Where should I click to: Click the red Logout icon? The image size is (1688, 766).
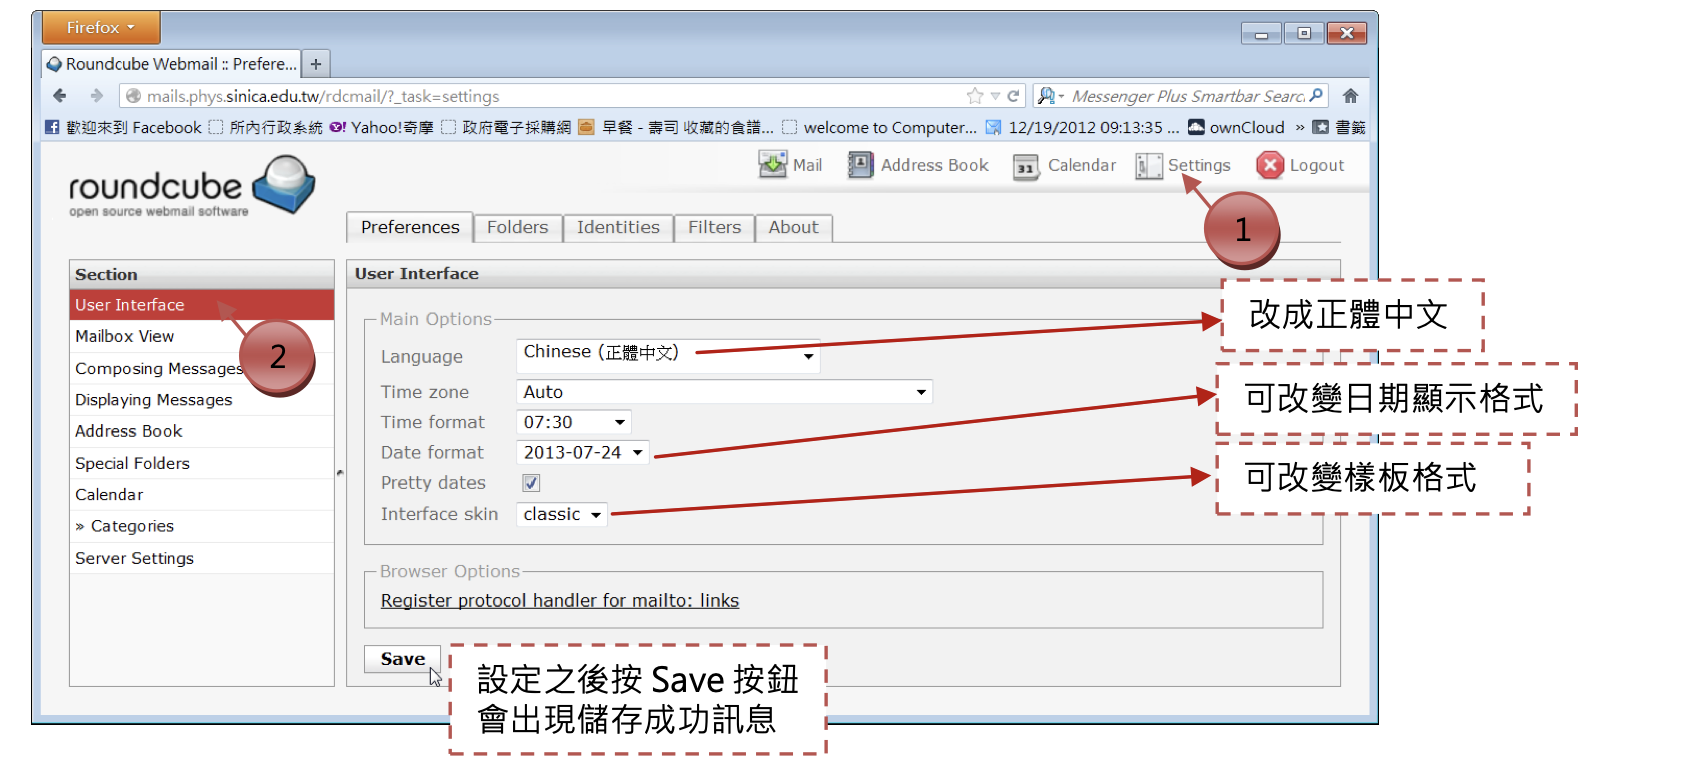[1270, 165]
